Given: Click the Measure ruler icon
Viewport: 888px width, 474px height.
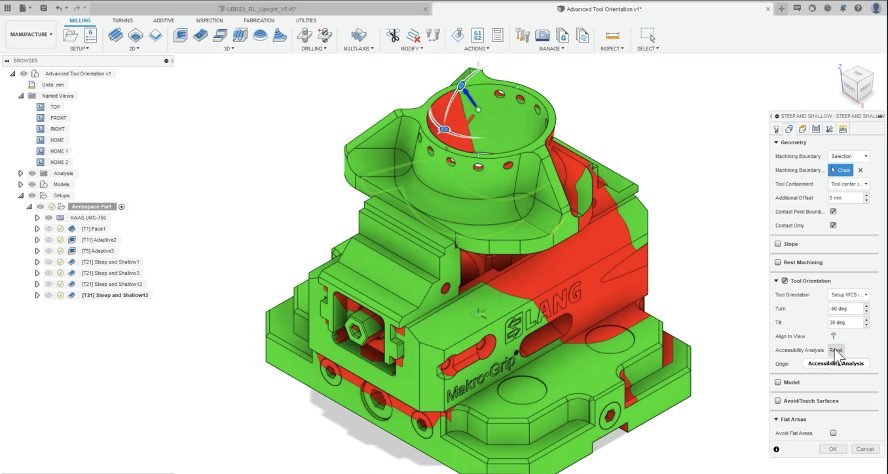Looking at the screenshot, I should tap(612, 36).
